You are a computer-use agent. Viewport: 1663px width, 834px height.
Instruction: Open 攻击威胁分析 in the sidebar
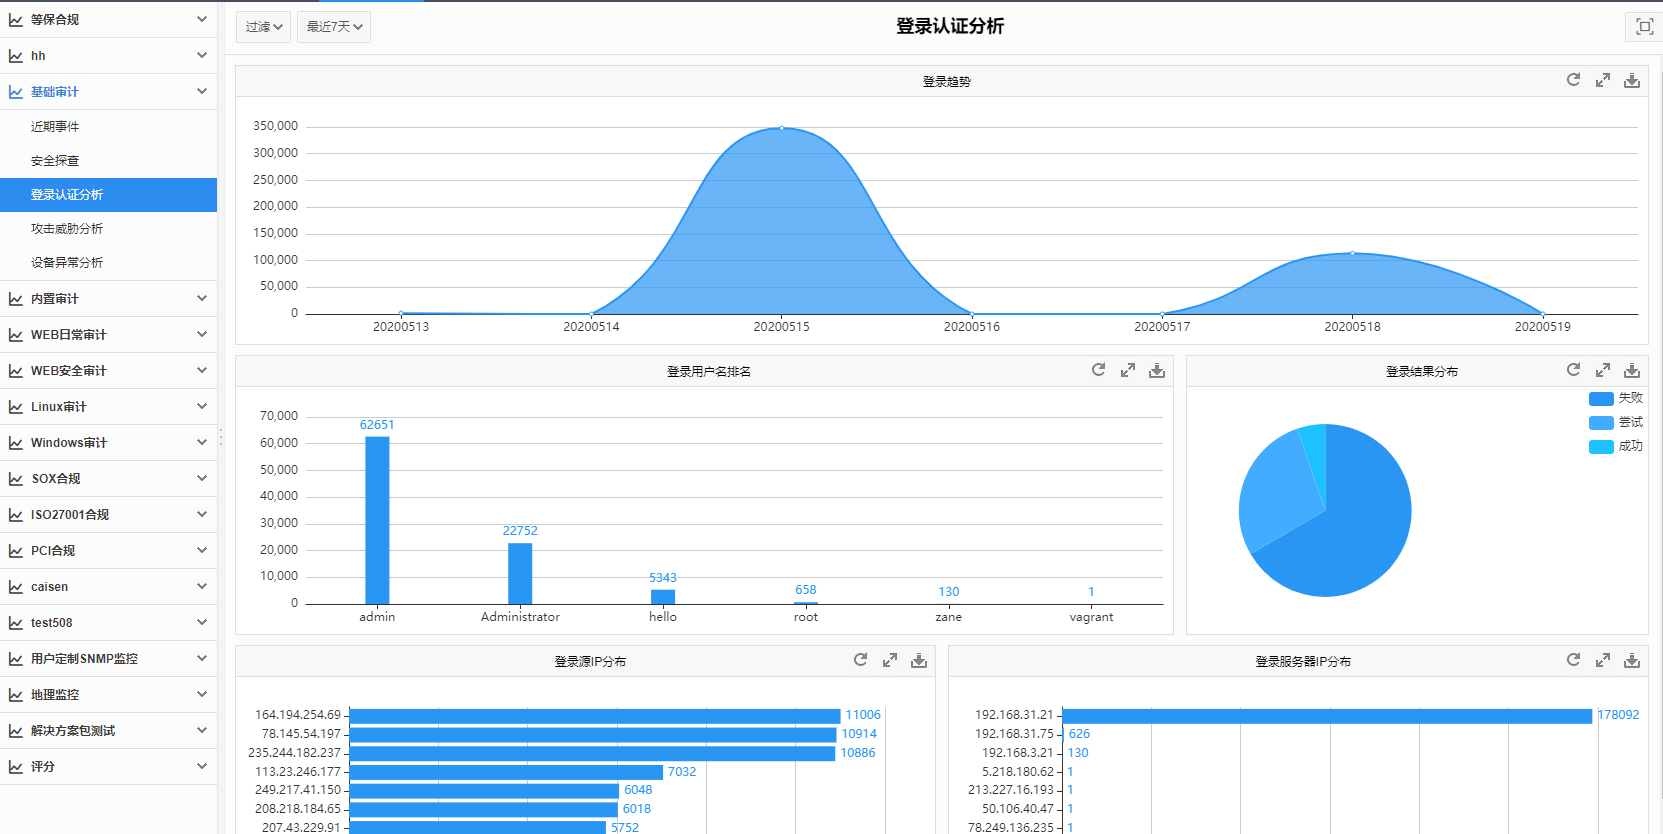click(67, 229)
